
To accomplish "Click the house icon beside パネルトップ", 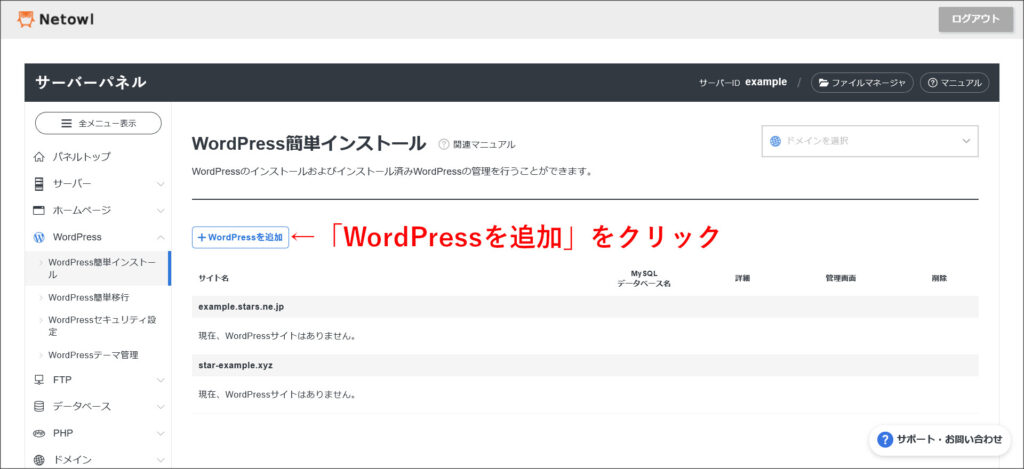I will point(39,157).
